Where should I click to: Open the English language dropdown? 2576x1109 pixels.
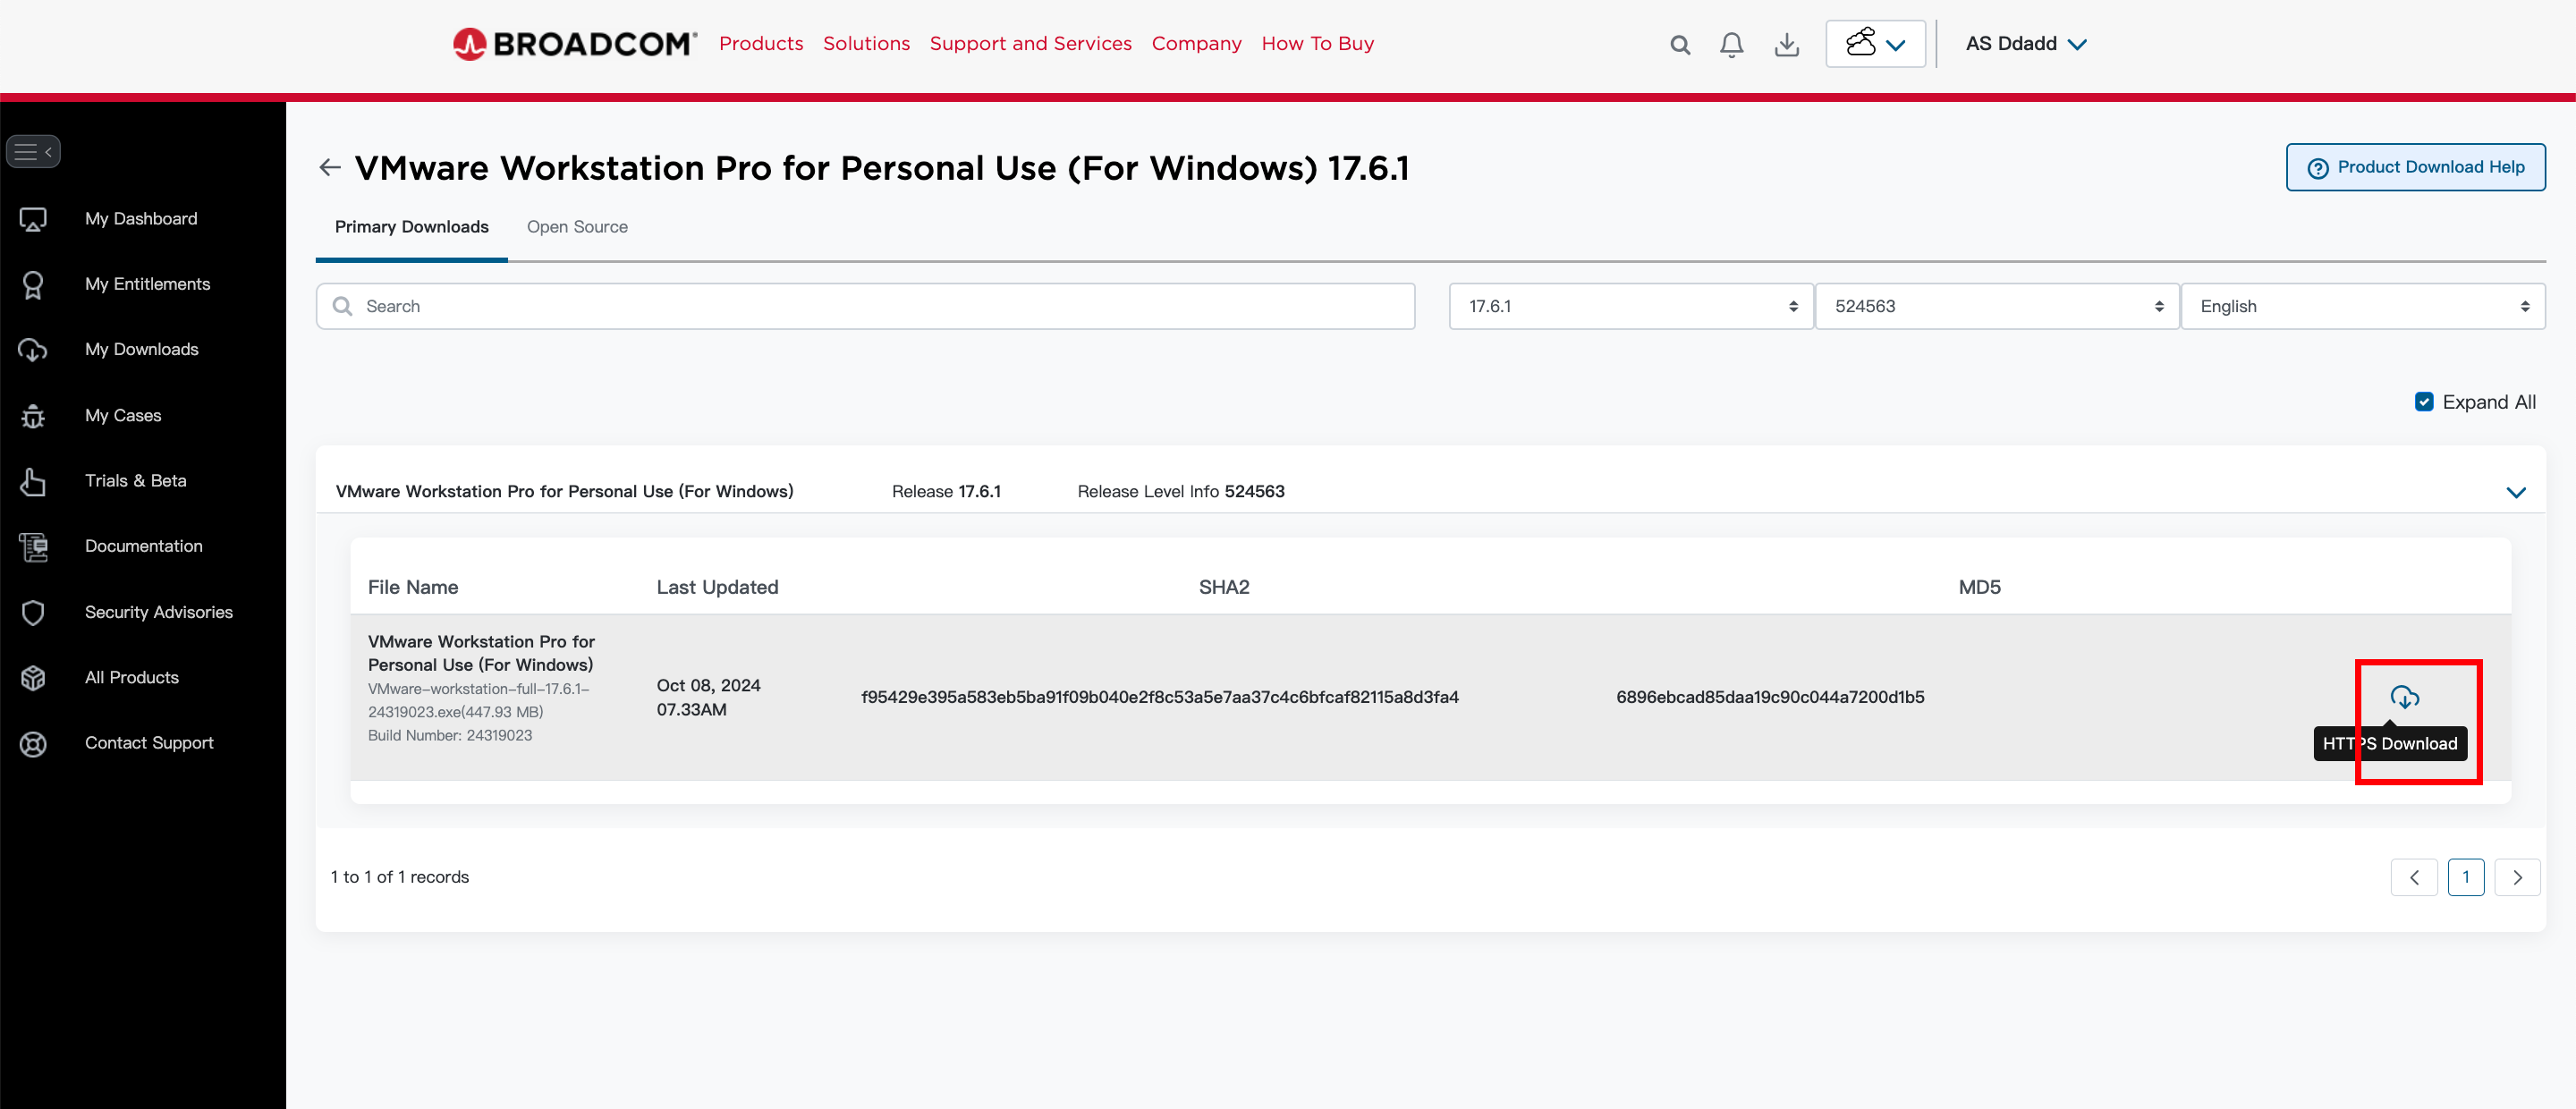(x=2363, y=307)
